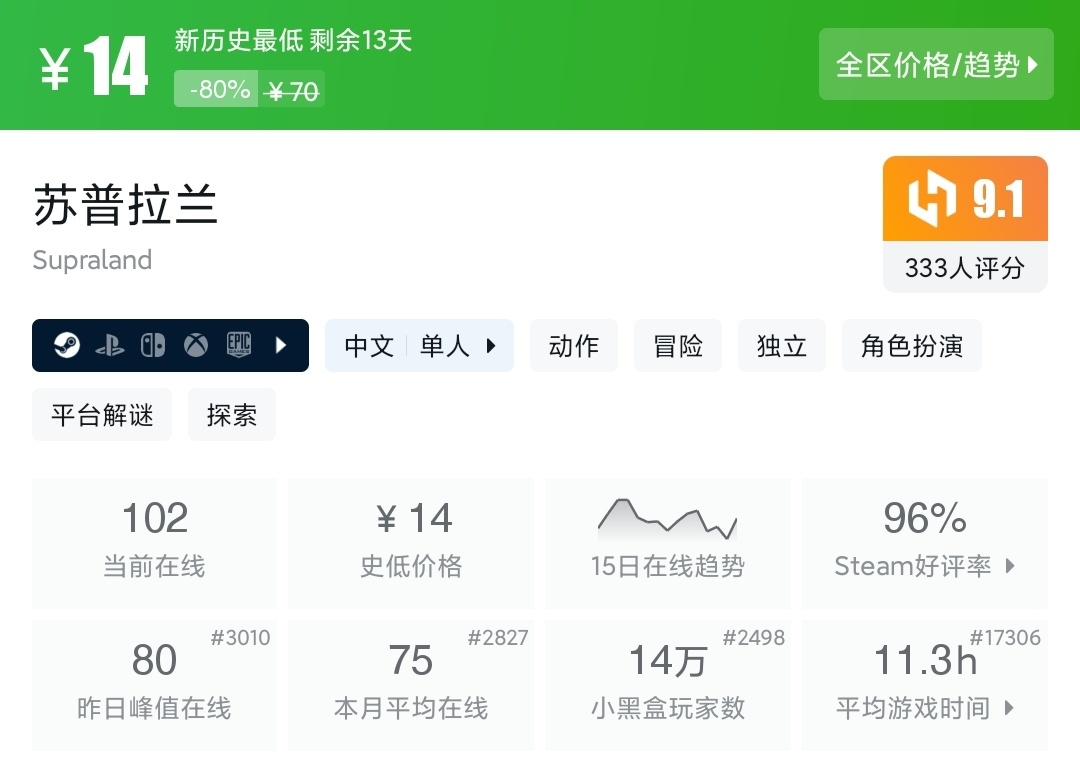Open the Steam好评率 details arrow
Viewport: 1080px width, 760px height.
(x=1010, y=566)
